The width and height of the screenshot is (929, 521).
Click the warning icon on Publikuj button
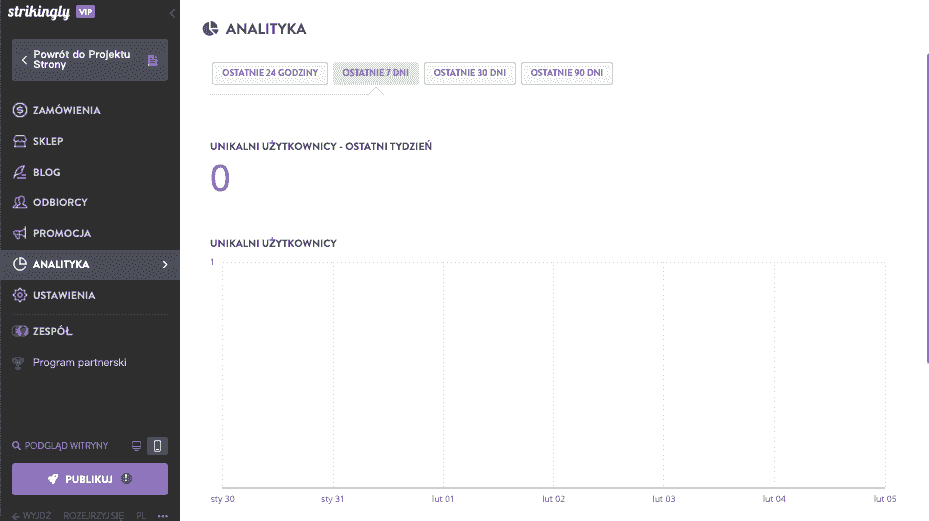pos(127,478)
